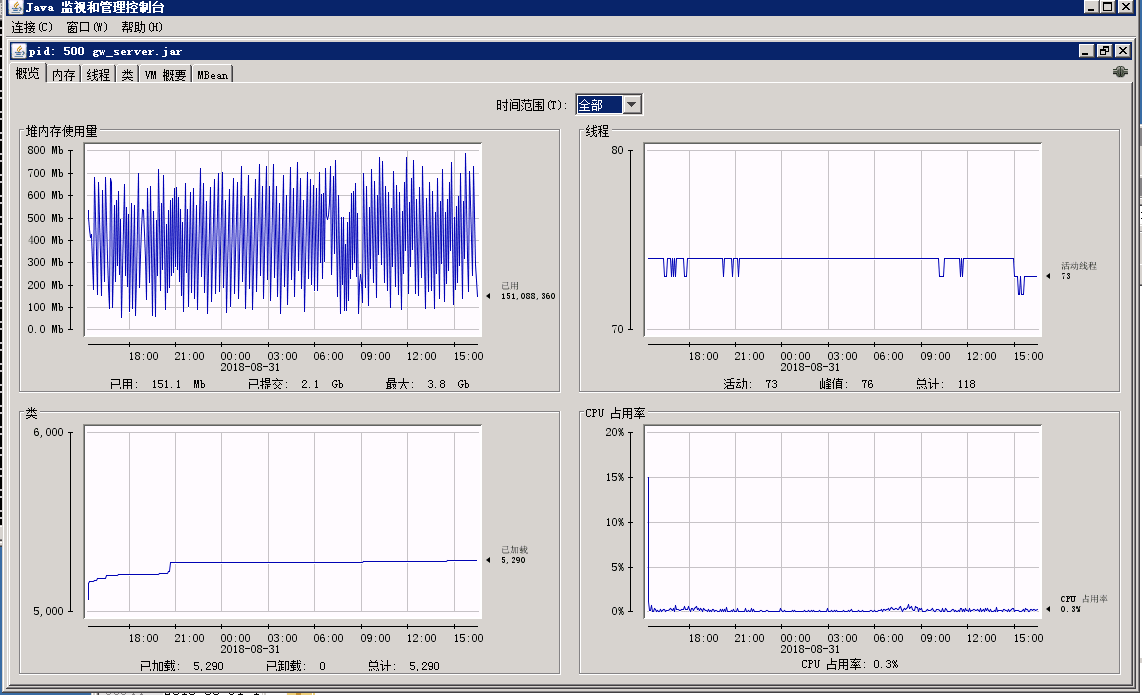
Task: Minimize the pid 500 gw_server.jar inner window
Action: pos(1086,50)
